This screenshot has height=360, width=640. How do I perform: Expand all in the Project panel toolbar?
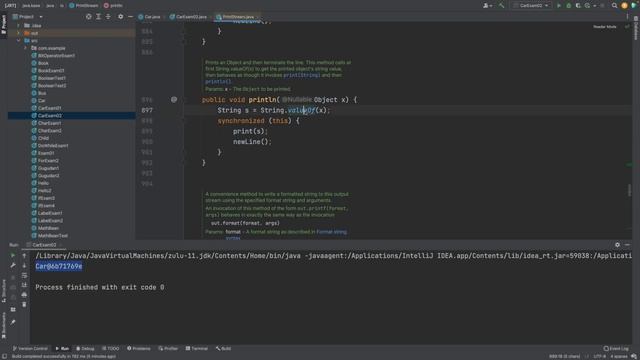[98, 17]
